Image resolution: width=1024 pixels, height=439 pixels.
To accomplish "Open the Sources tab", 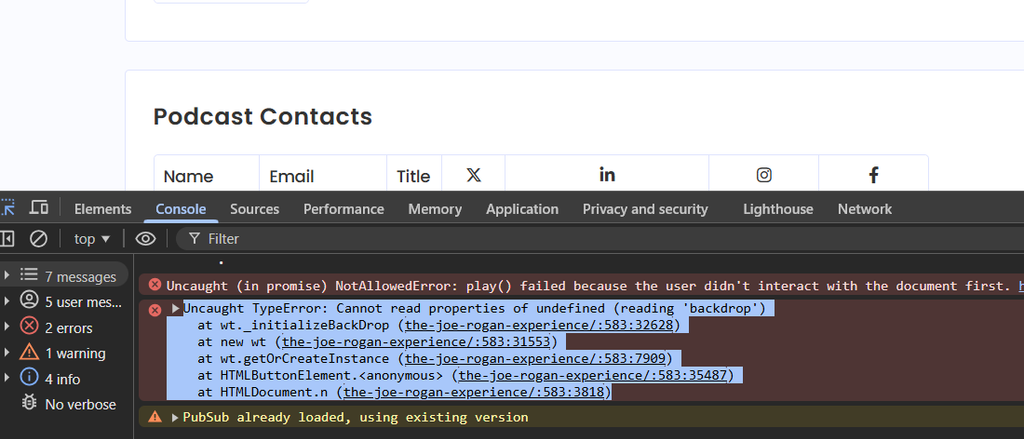I will (x=255, y=209).
